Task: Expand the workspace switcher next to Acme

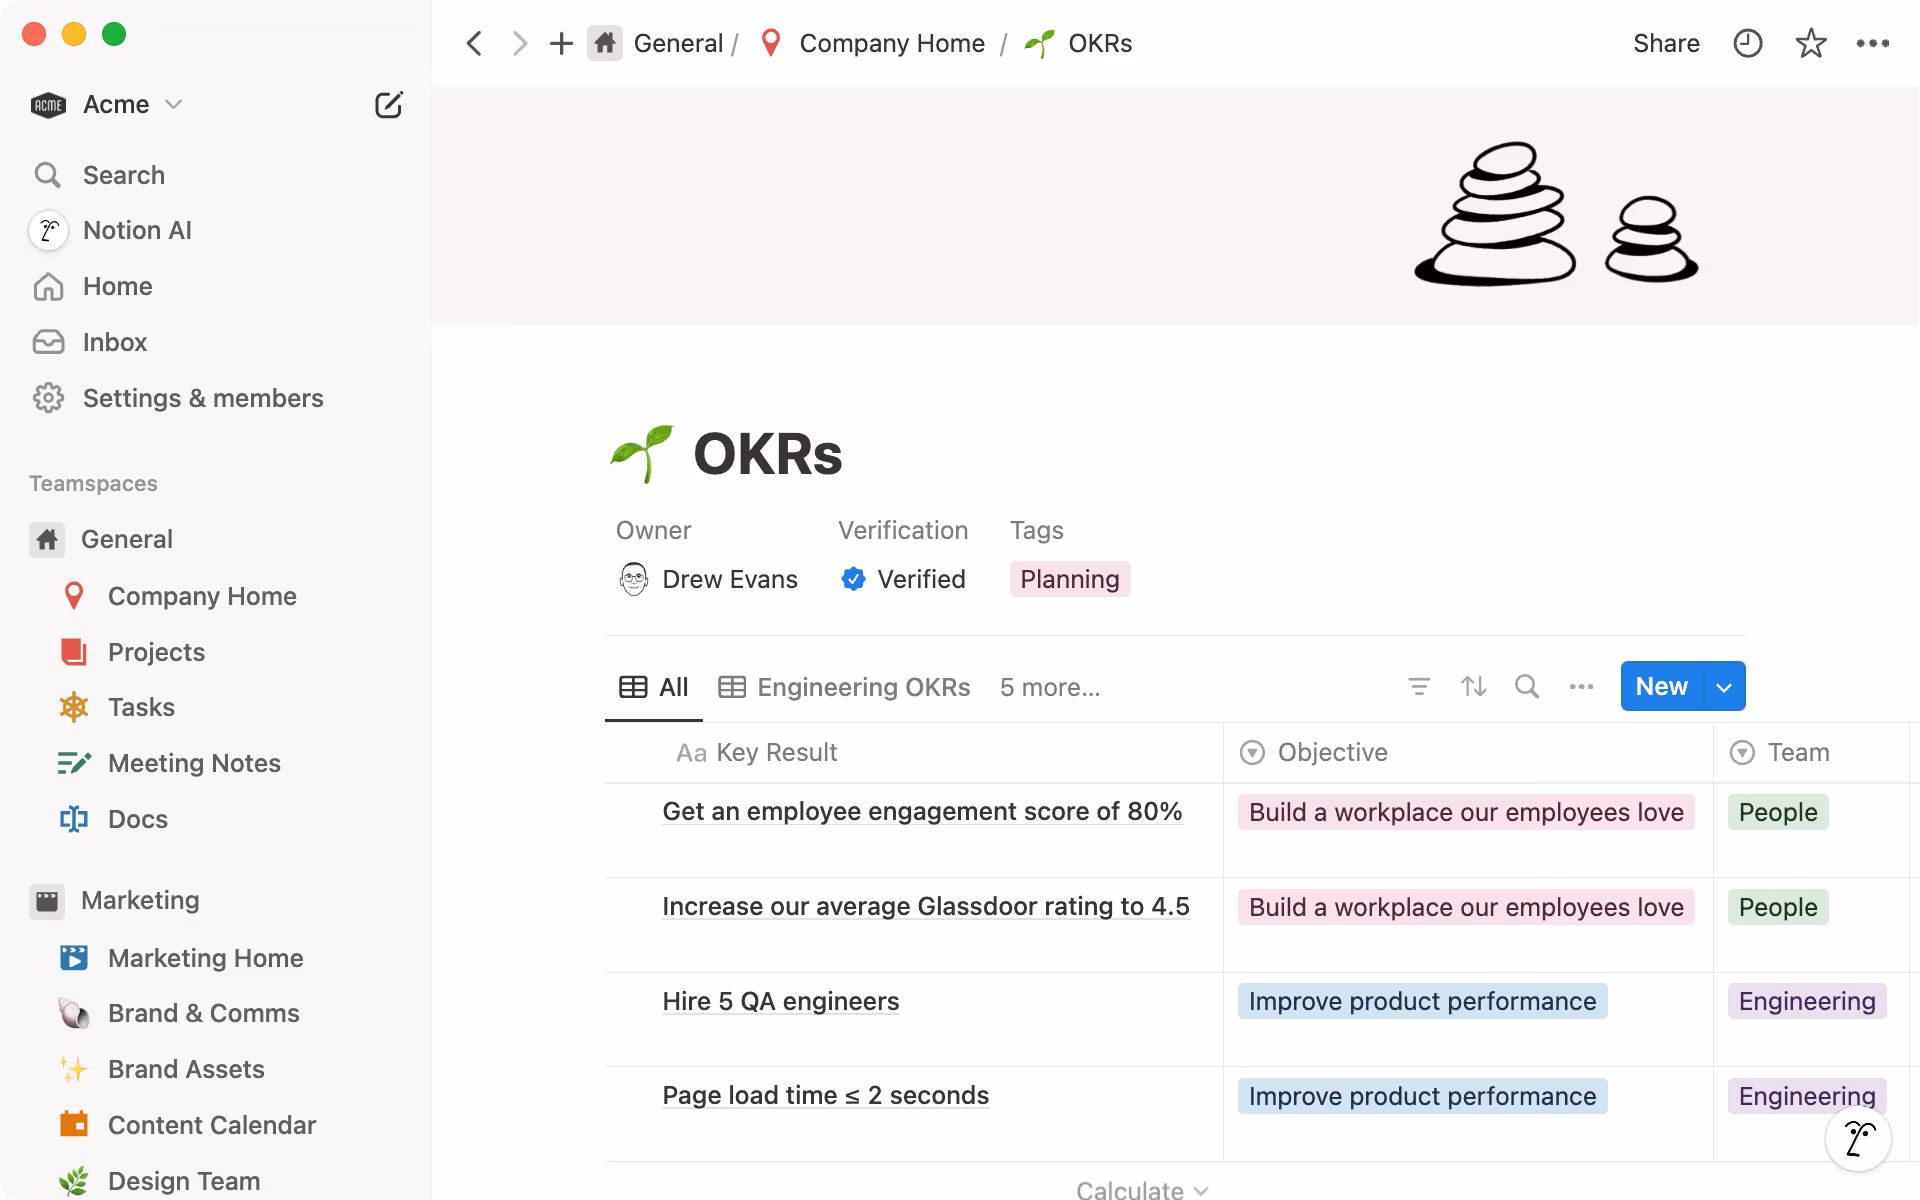Action: 173,104
